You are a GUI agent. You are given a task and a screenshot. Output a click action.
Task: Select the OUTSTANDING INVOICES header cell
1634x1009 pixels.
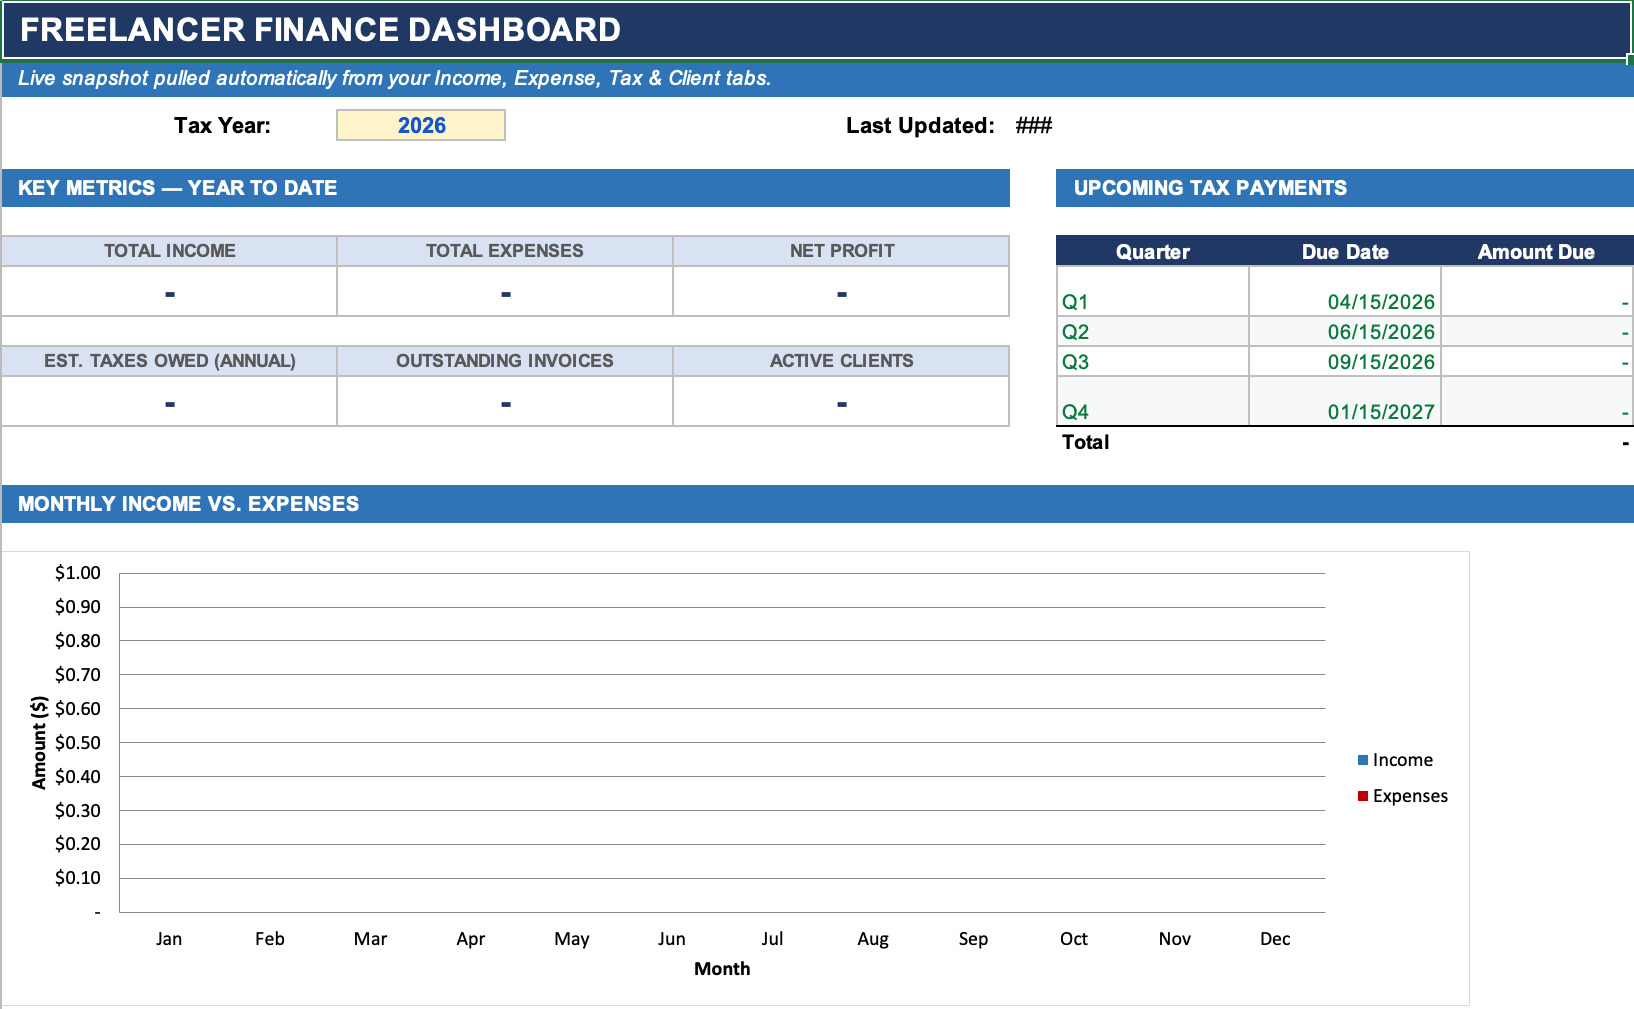[505, 361]
